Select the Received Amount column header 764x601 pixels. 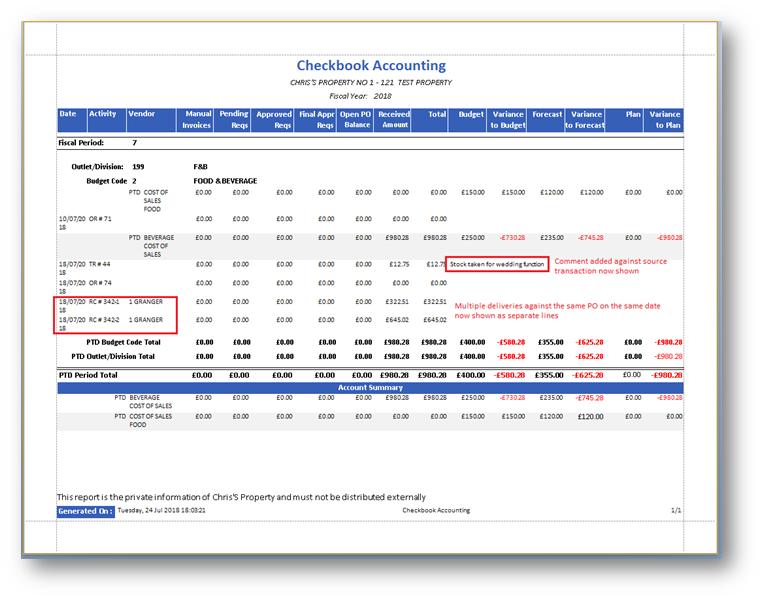[x=394, y=120]
